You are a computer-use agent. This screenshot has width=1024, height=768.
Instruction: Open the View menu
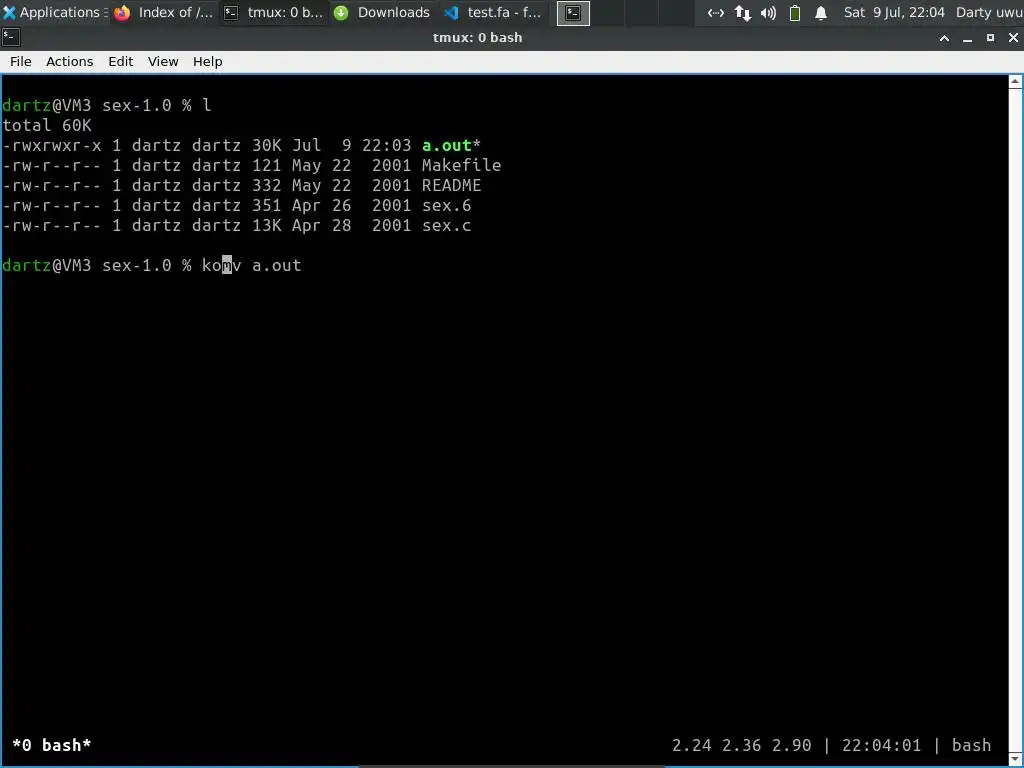(x=163, y=61)
